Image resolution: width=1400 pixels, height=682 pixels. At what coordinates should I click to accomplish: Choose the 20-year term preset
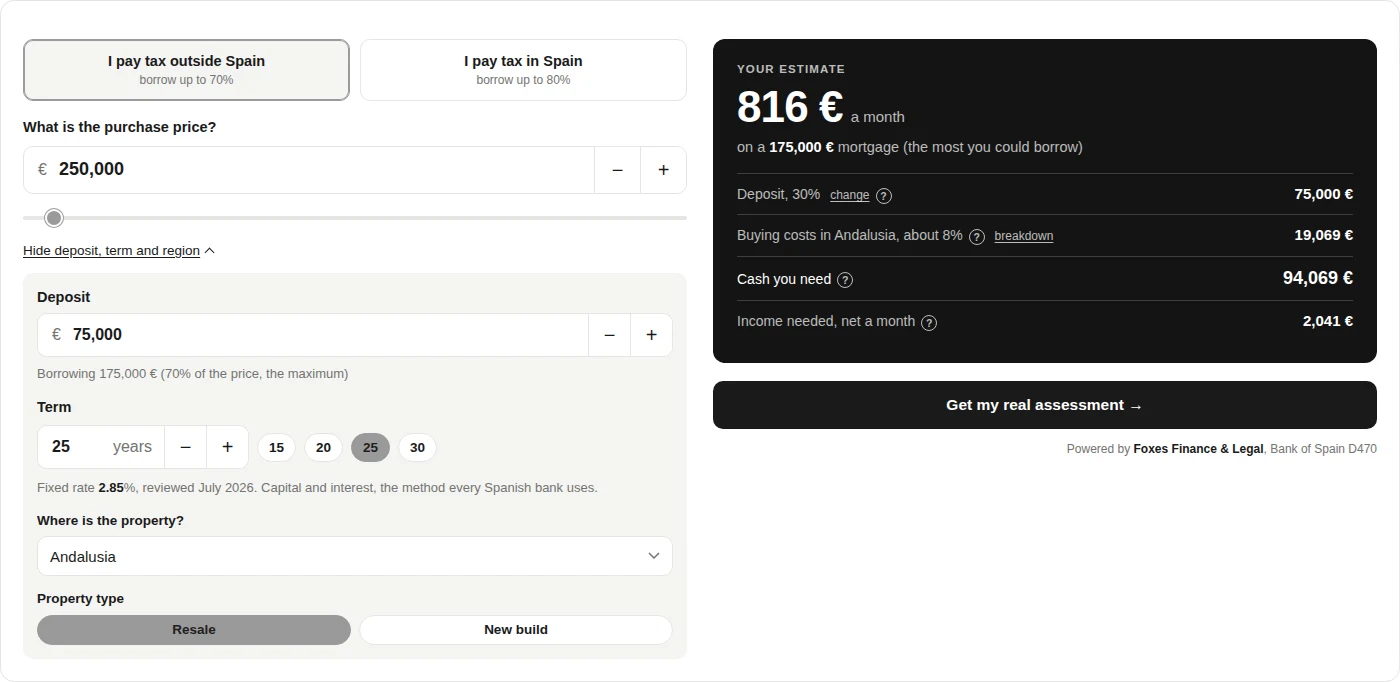pos(323,447)
